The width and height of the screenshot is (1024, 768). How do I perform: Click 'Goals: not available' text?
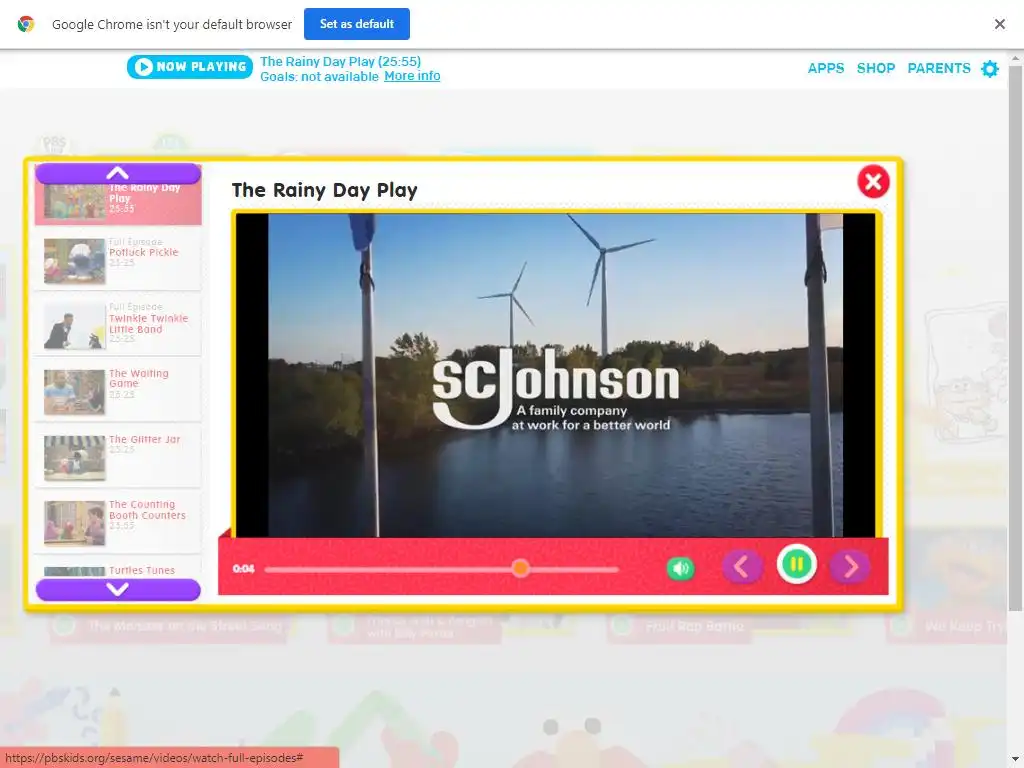319,76
